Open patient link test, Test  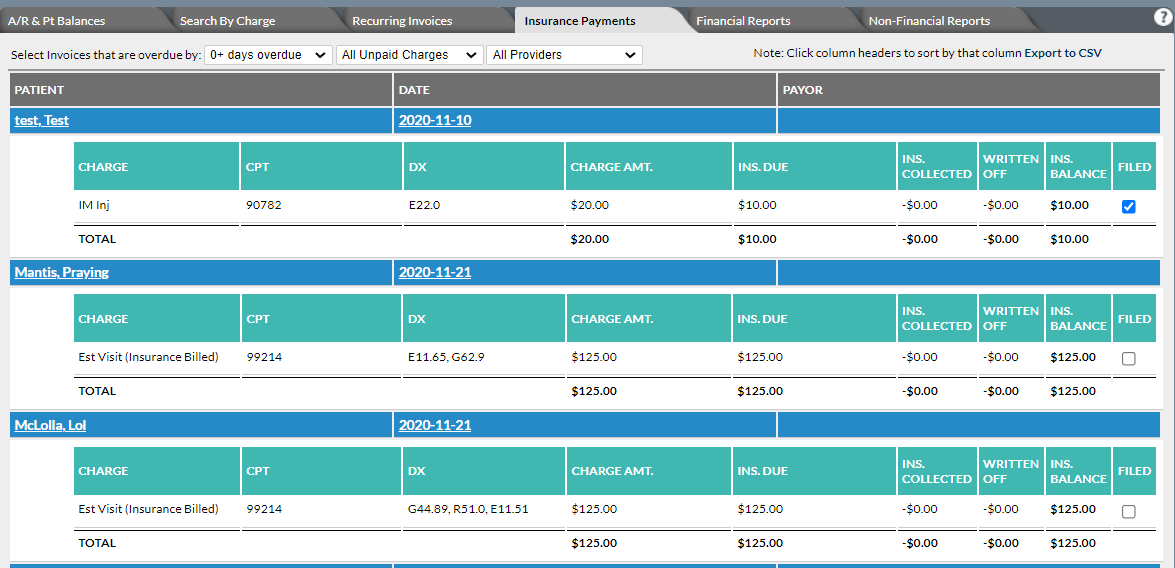pos(42,120)
